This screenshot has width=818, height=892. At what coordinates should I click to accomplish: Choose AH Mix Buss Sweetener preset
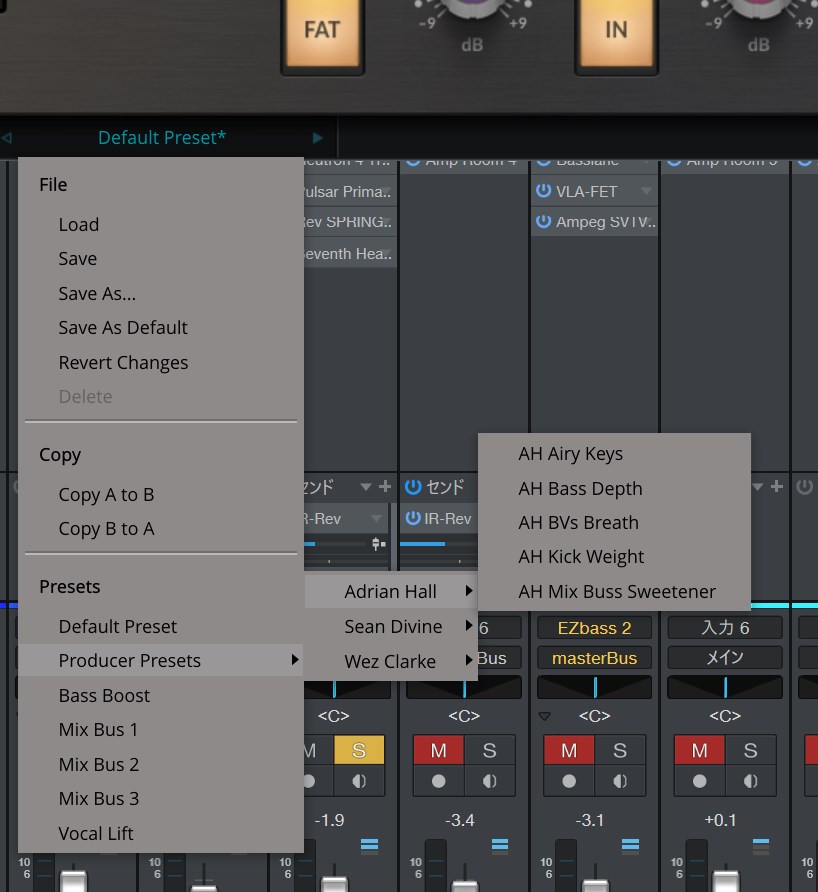point(616,591)
